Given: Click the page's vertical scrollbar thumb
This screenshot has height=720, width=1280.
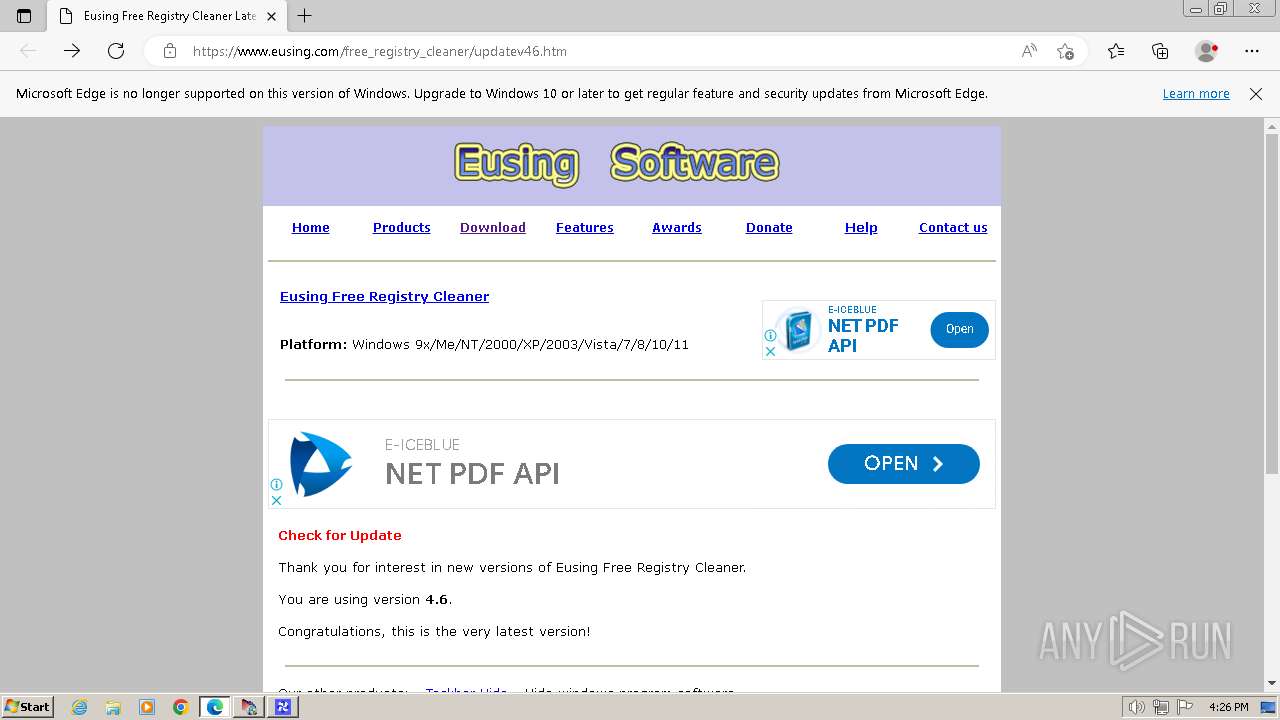Looking at the screenshot, I should [1271, 303].
